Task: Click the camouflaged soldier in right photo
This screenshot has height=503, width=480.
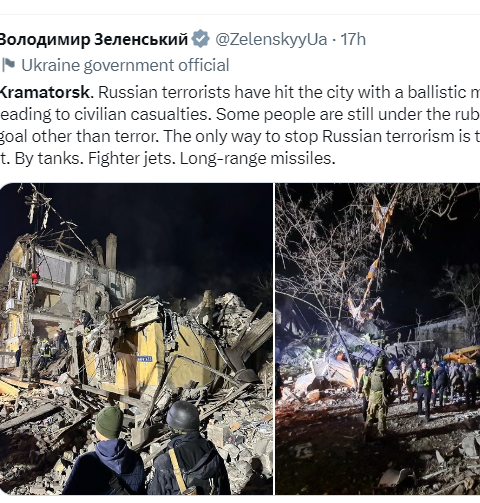Action: click(x=376, y=398)
